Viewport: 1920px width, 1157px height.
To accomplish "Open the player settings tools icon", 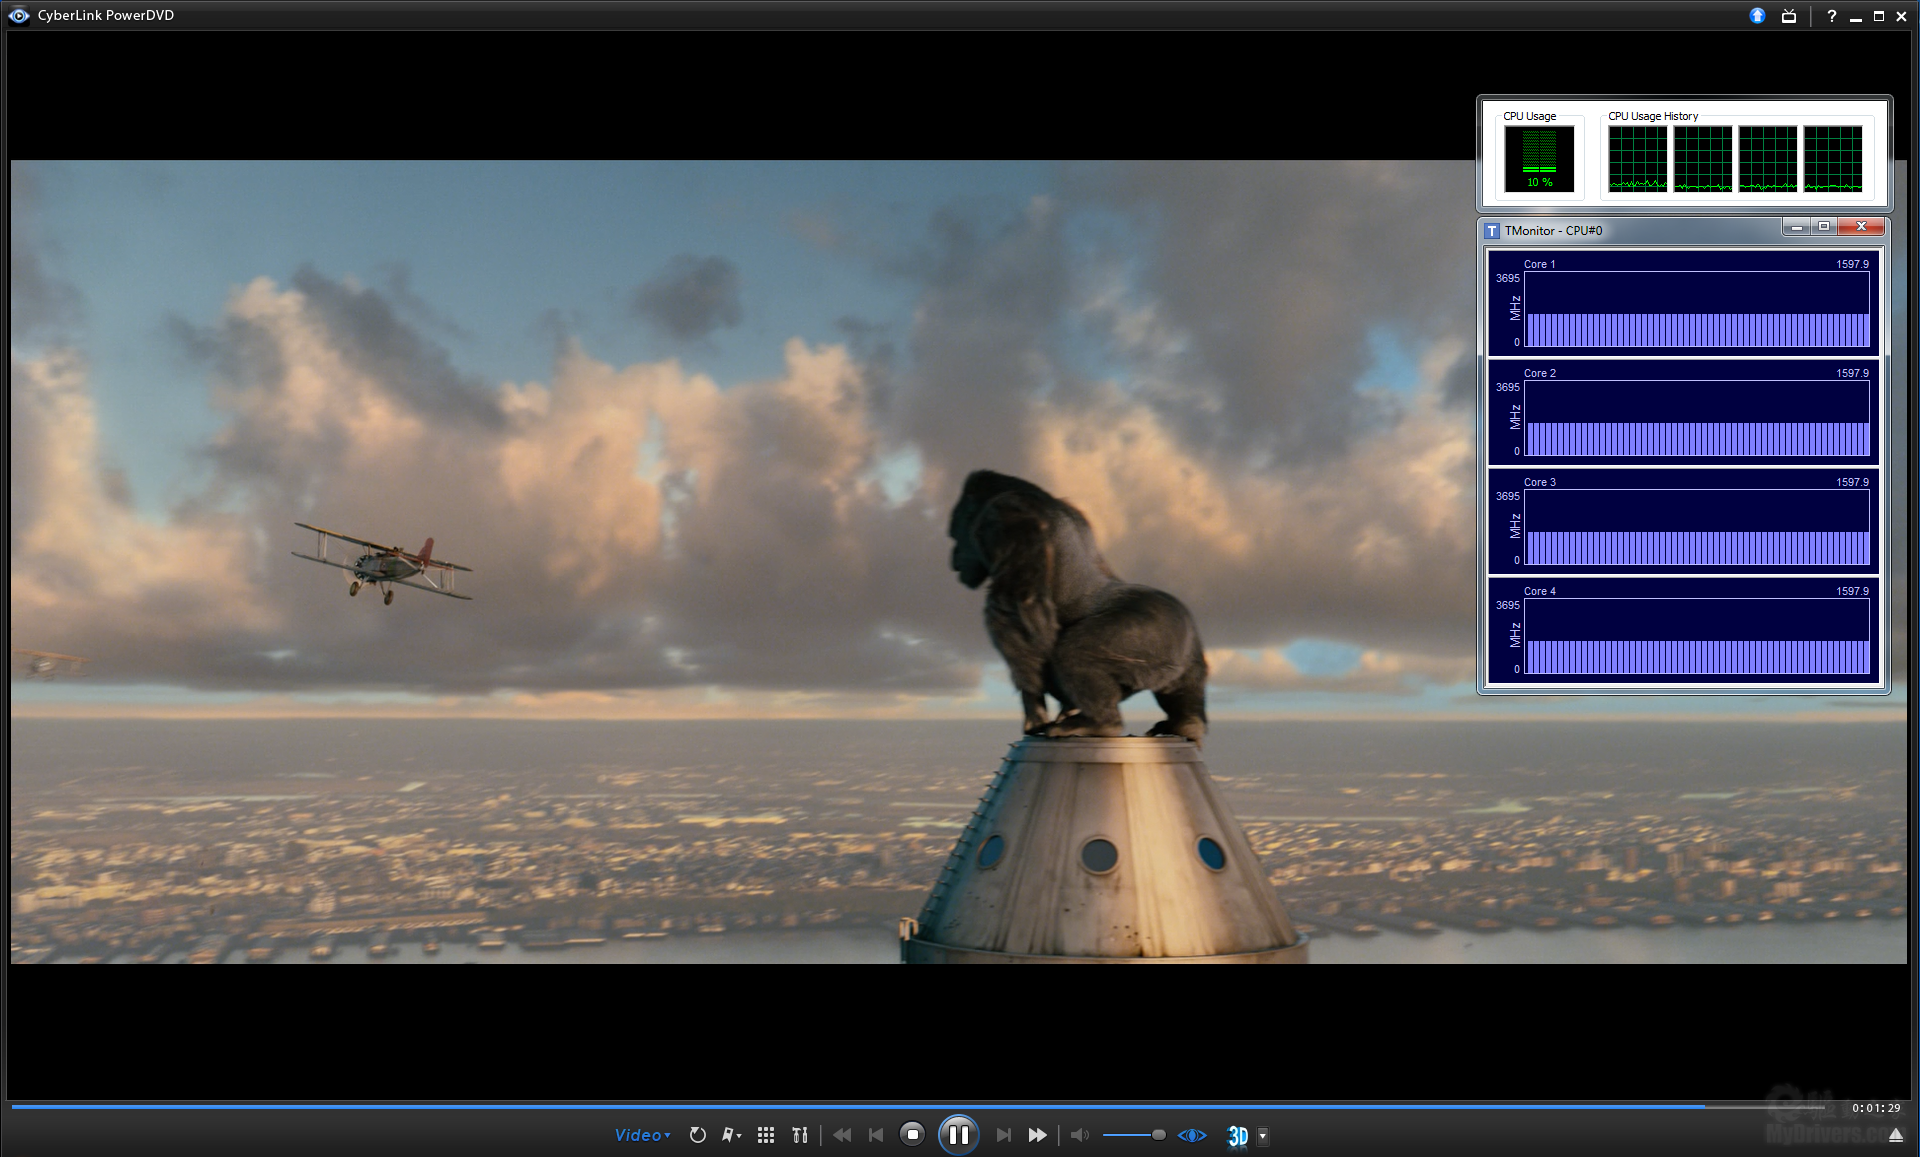I will pyautogui.click(x=799, y=1135).
